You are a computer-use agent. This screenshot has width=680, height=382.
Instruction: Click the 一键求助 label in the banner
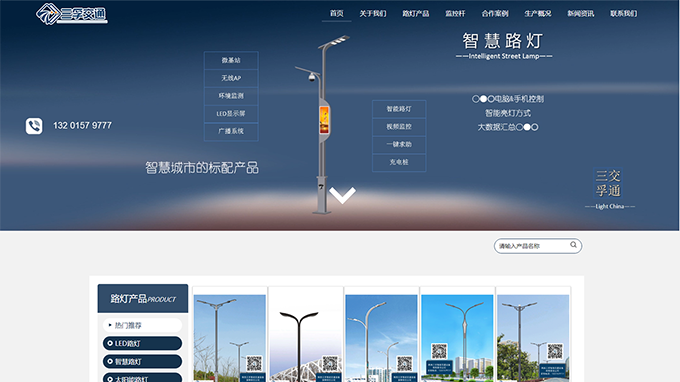pos(399,144)
